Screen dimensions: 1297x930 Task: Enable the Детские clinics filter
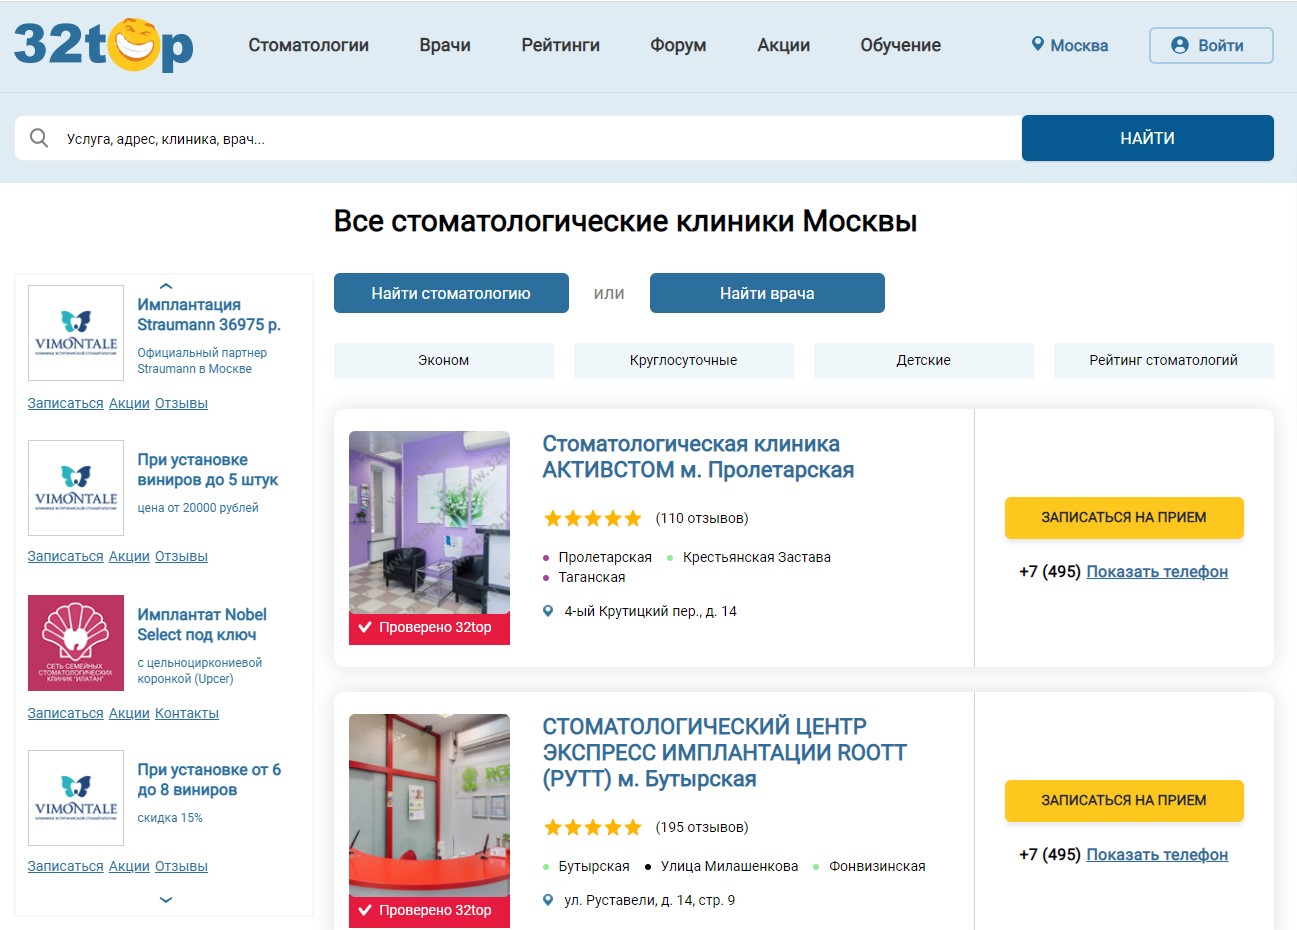click(x=923, y=361)
